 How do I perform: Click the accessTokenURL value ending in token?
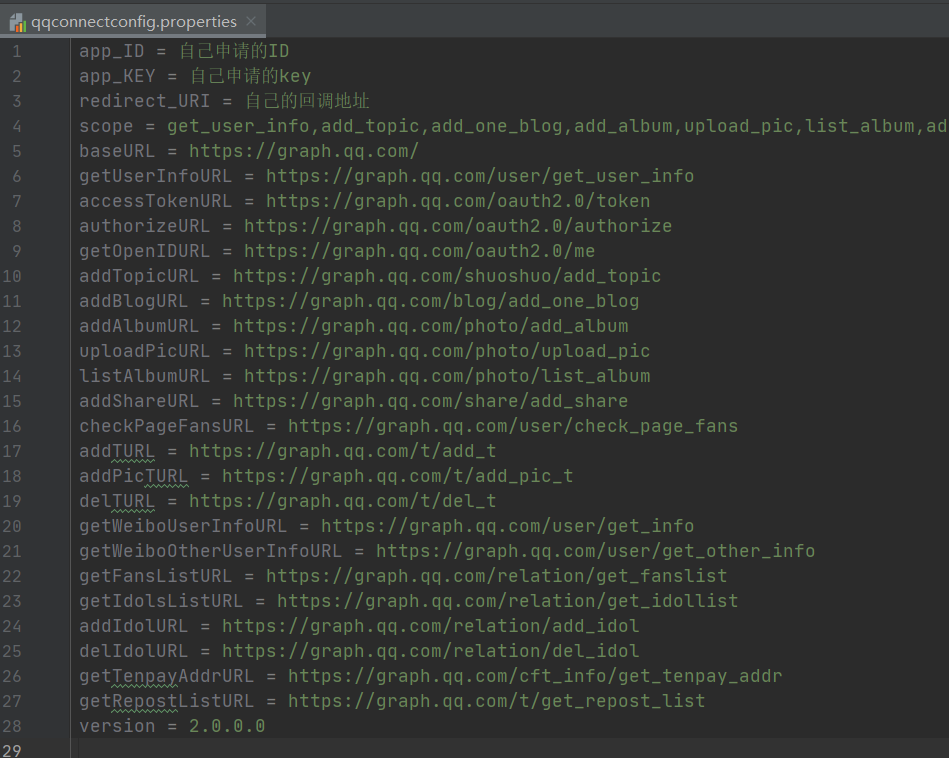coord(458,201)
